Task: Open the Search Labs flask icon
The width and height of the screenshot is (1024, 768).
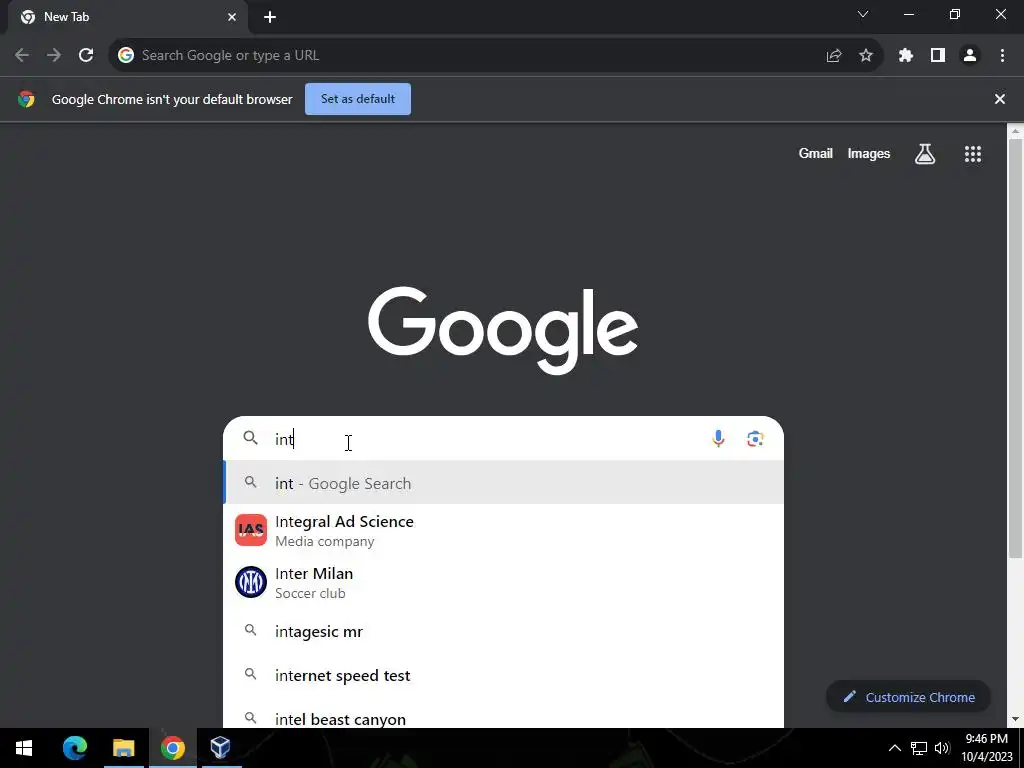Action: [x=925, y=154]
